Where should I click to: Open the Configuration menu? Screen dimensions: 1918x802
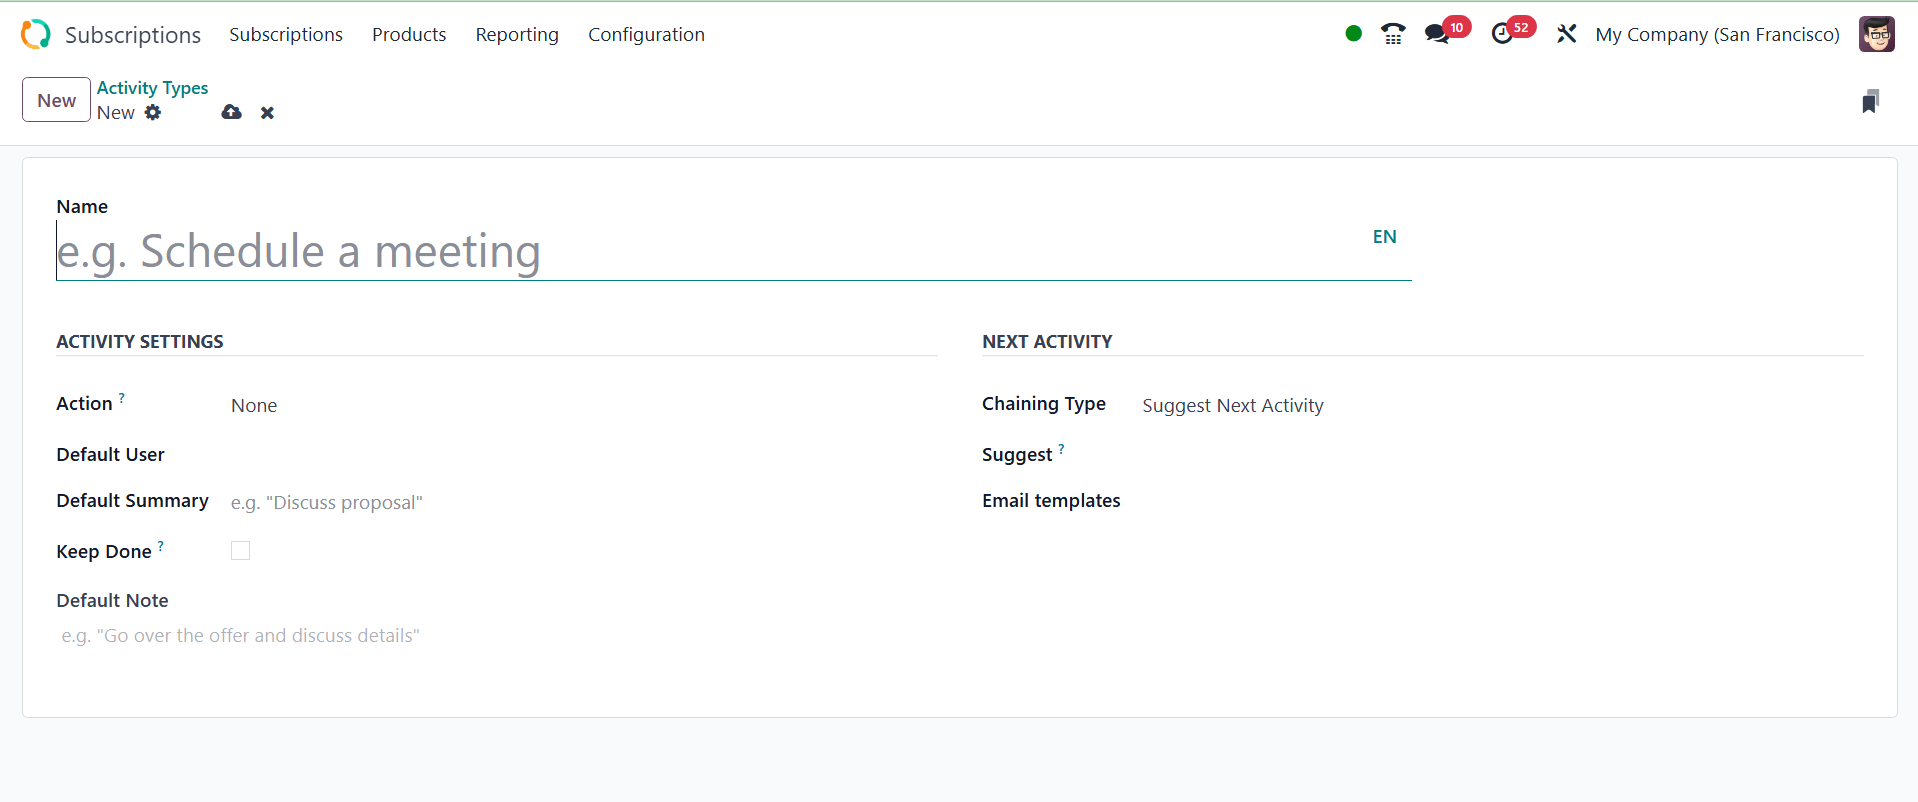646,34
